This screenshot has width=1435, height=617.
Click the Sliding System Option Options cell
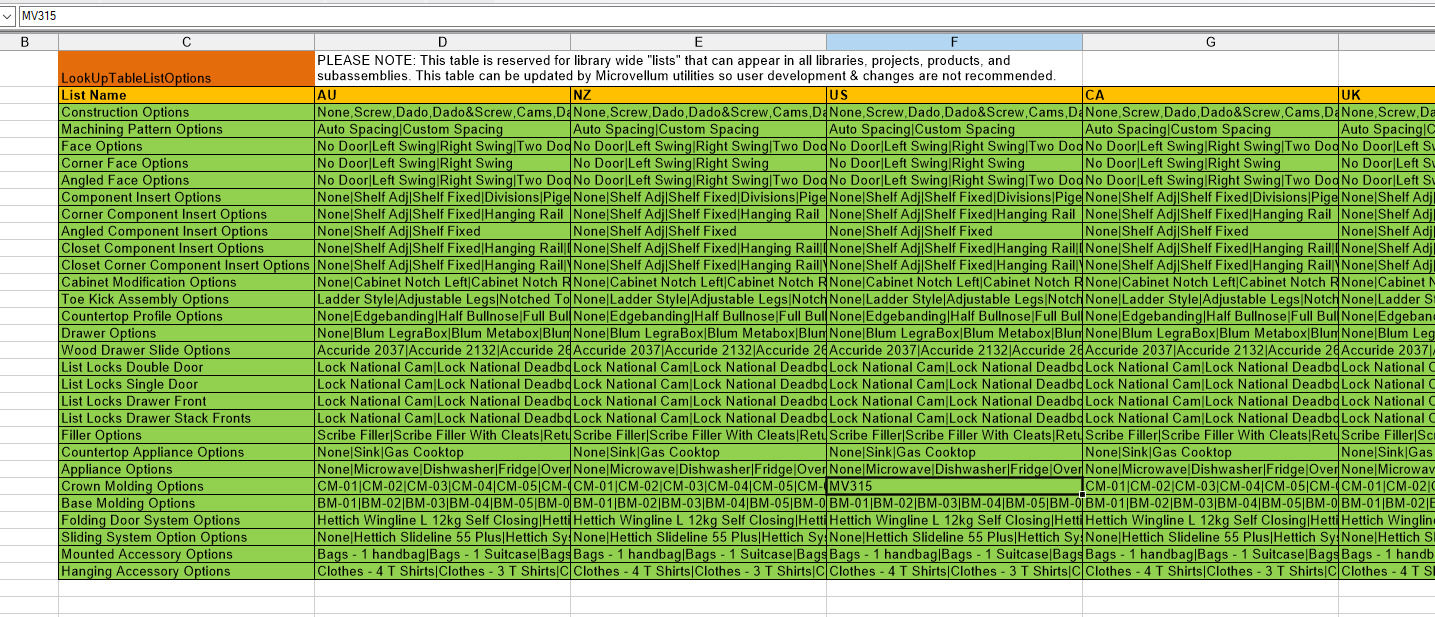pyautogui.click(x=186, y=537)
